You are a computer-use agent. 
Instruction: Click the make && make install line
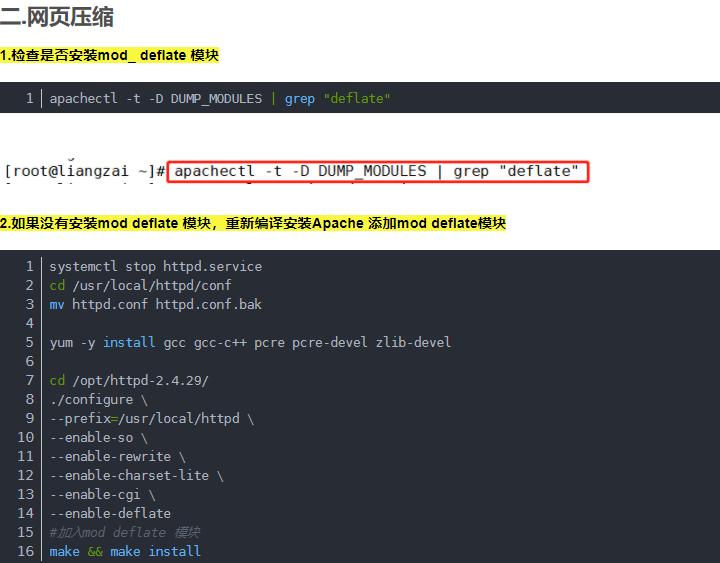tap(125, 551)
